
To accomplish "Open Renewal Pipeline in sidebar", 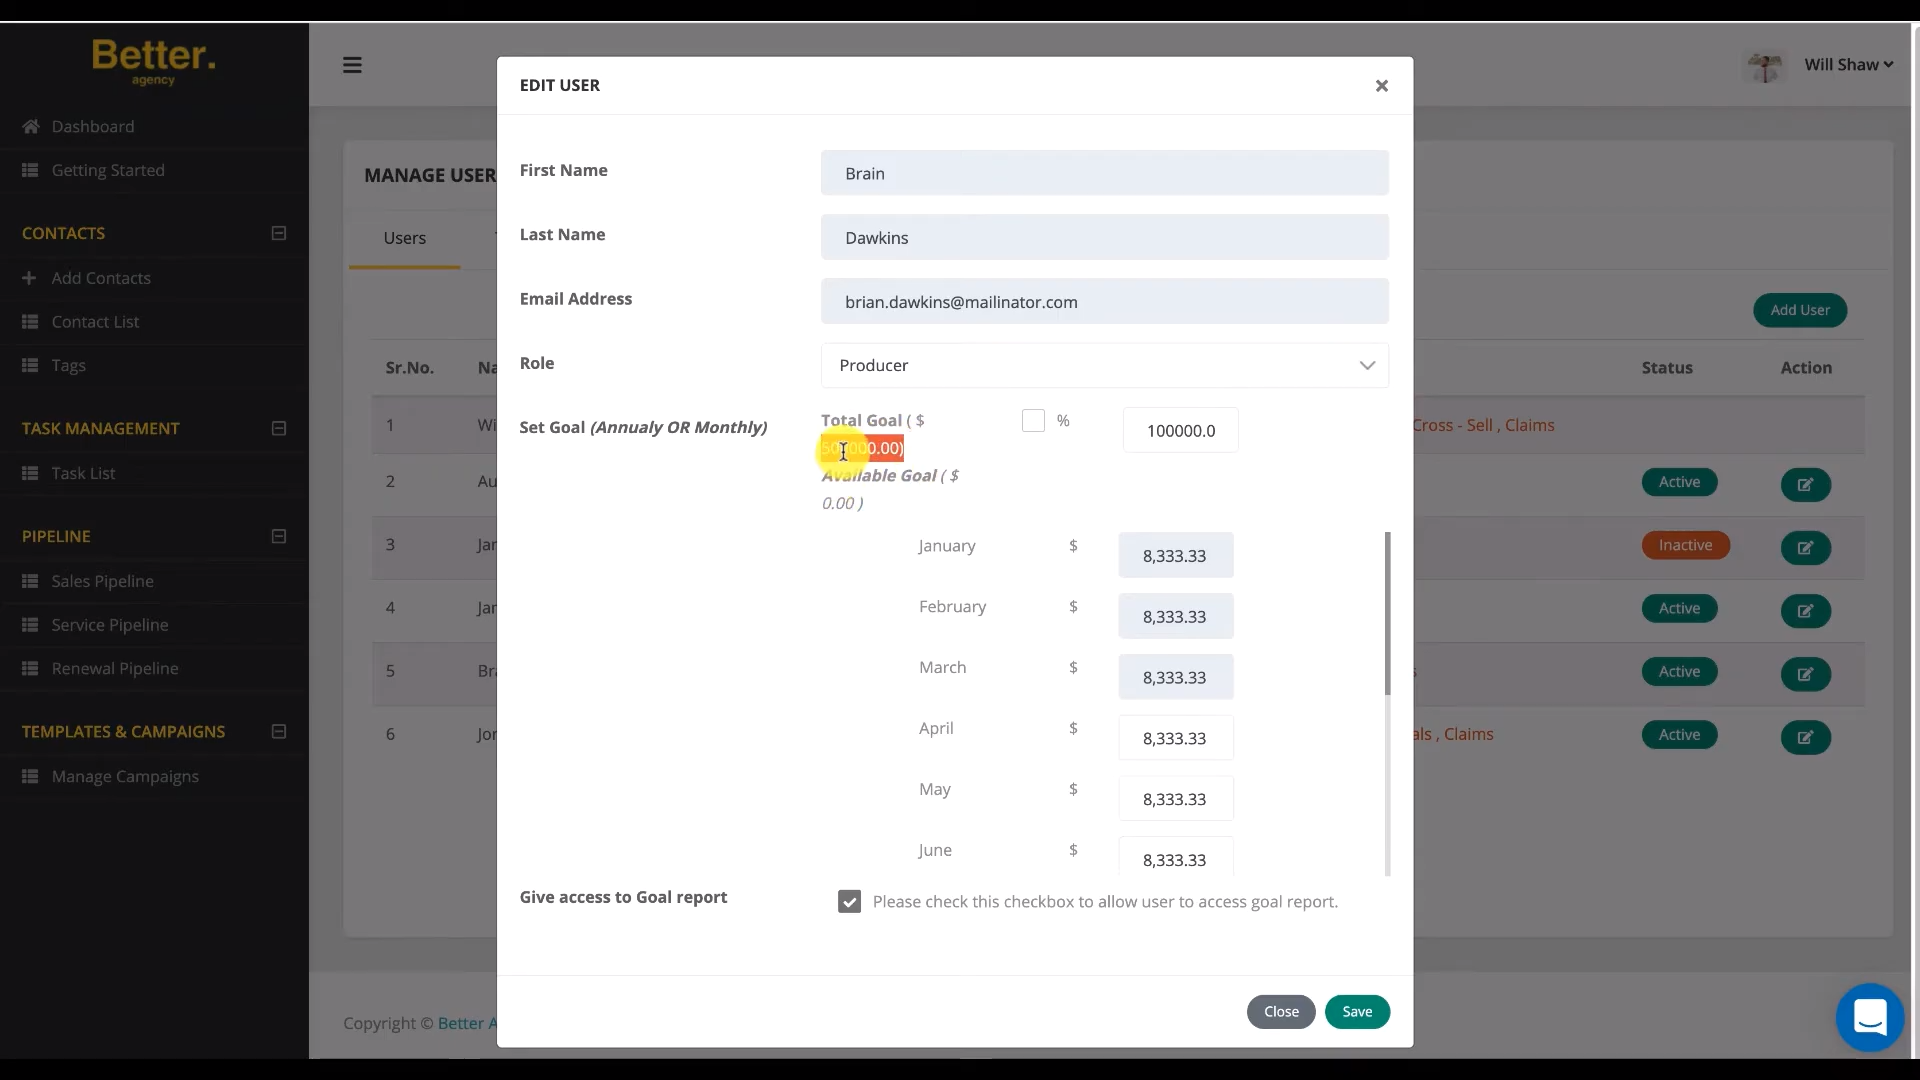I will (115, 669).
